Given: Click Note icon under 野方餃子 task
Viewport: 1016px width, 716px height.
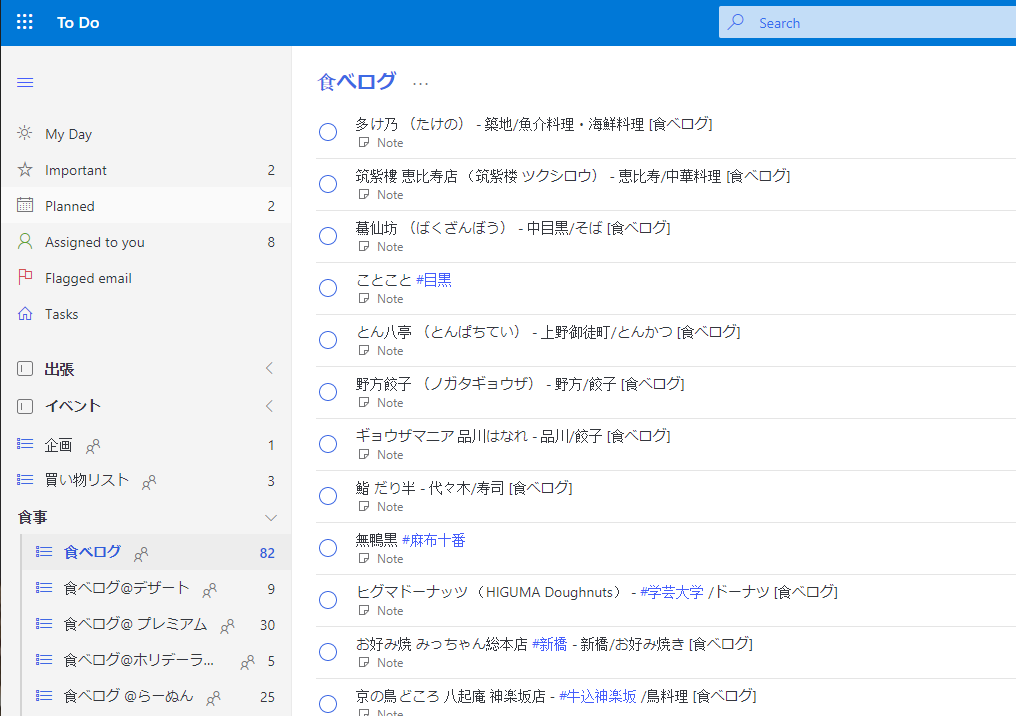Looking at the screenshot, I should pyautogui.click(x=364, y=402).
